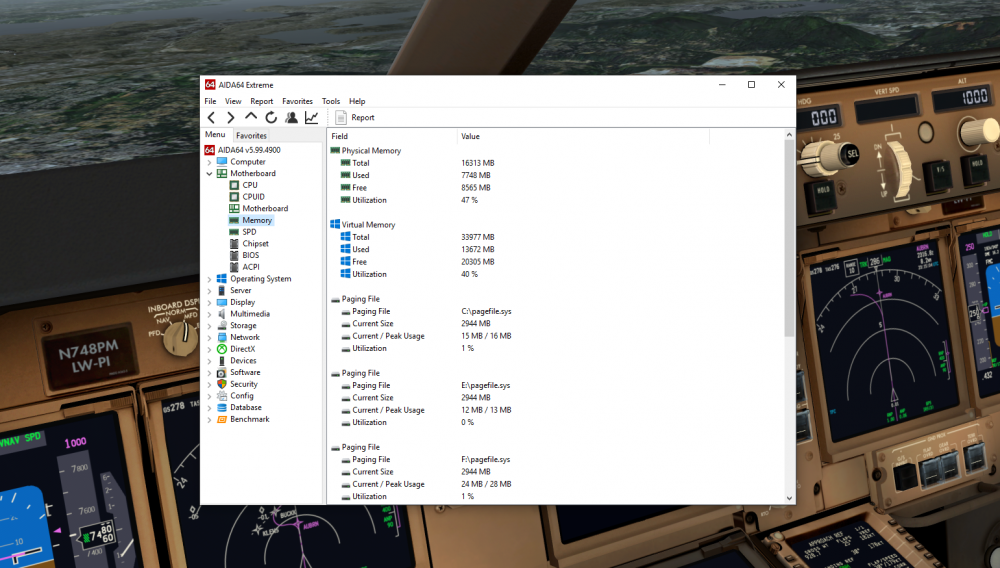Select the AIDA64 v5.99.4900 root node

point(242,150)
